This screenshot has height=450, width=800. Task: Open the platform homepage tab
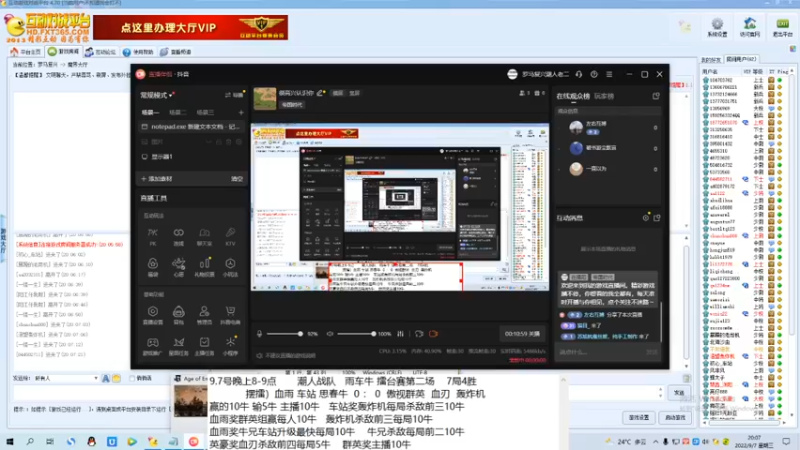pyautogui.click(x=26, y=52)
